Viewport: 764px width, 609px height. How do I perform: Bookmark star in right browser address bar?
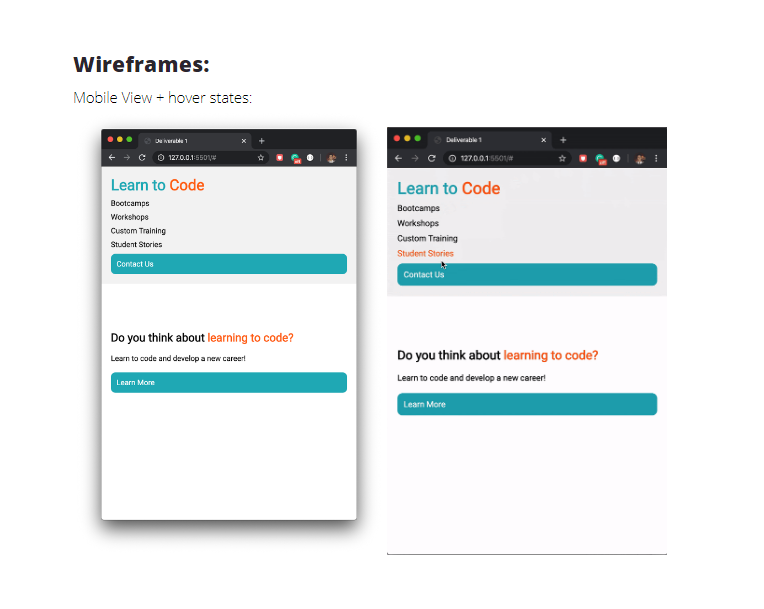pos(562,158)
